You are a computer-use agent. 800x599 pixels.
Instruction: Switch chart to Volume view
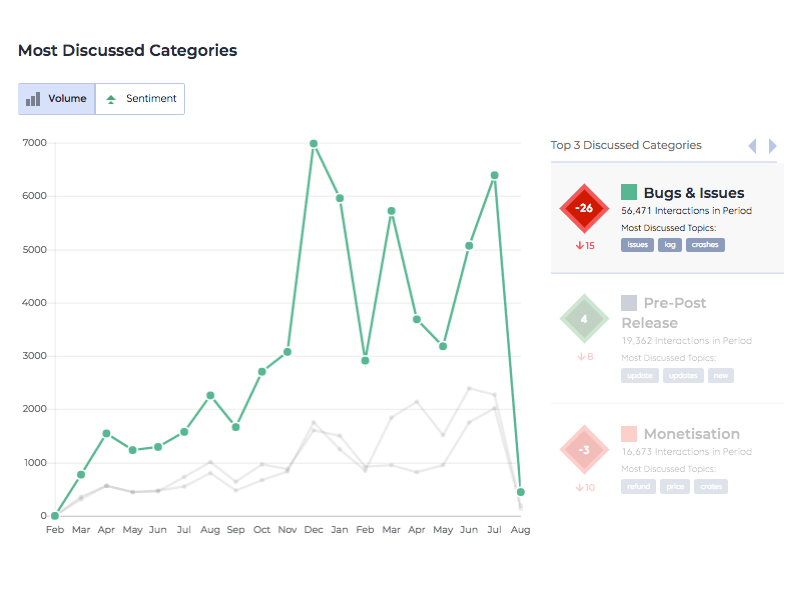pyautogui.click(x=57, y=99)
